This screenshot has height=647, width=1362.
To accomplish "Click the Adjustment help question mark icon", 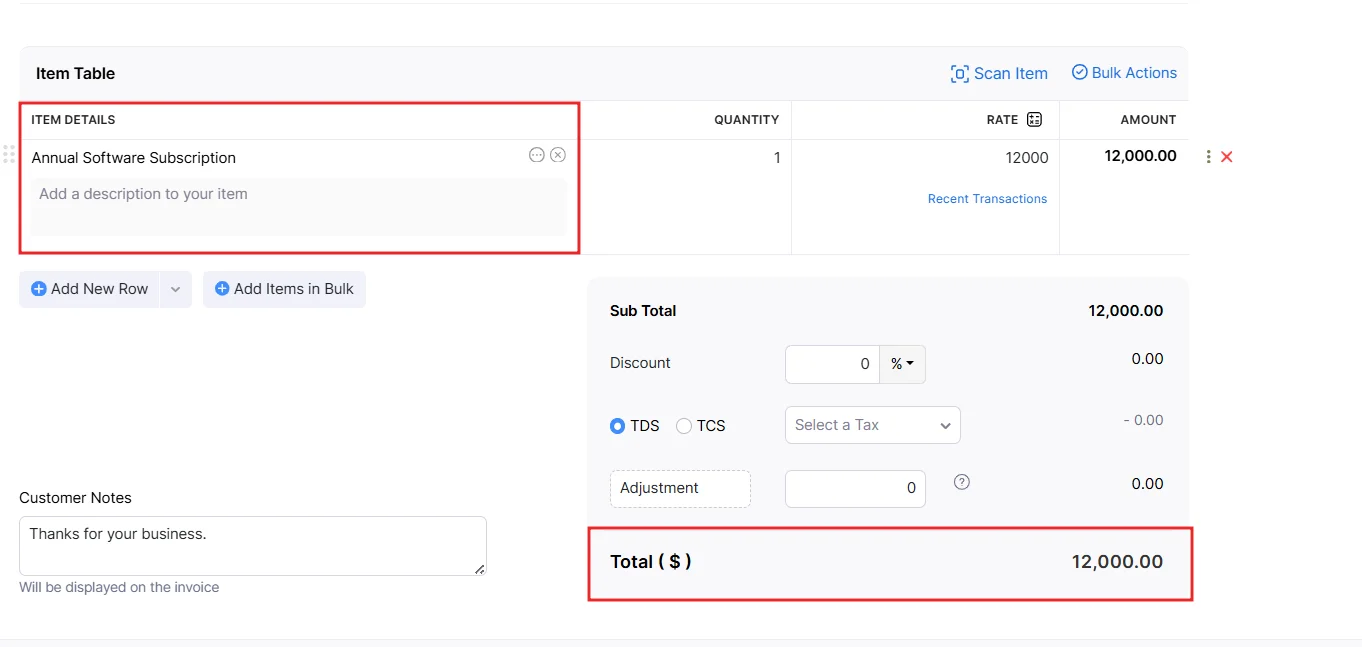I will click(961, 482).
